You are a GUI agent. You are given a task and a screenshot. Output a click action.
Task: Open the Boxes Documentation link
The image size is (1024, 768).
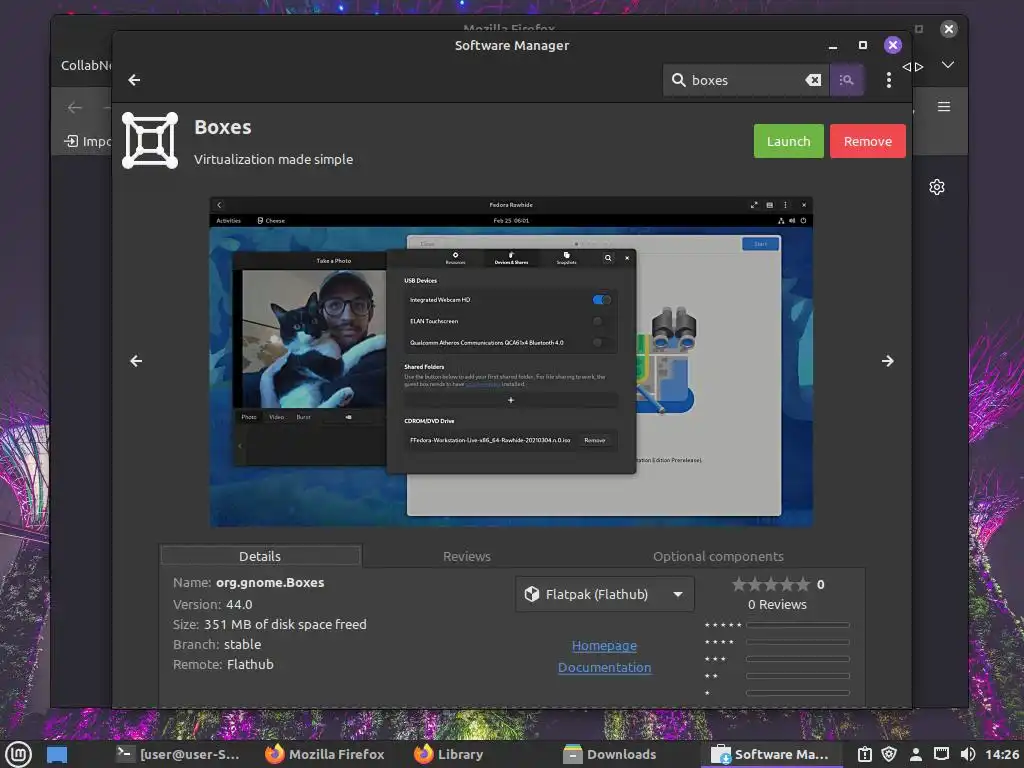(x=604, y=667)
